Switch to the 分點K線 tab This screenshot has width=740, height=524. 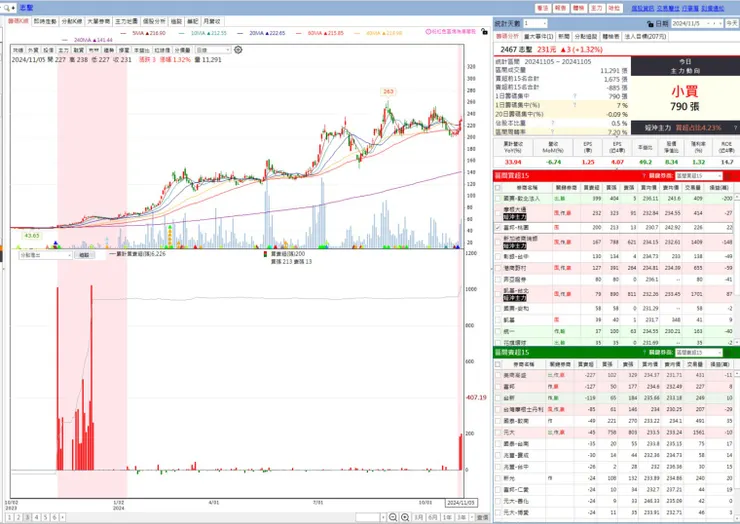coord(72,21)
